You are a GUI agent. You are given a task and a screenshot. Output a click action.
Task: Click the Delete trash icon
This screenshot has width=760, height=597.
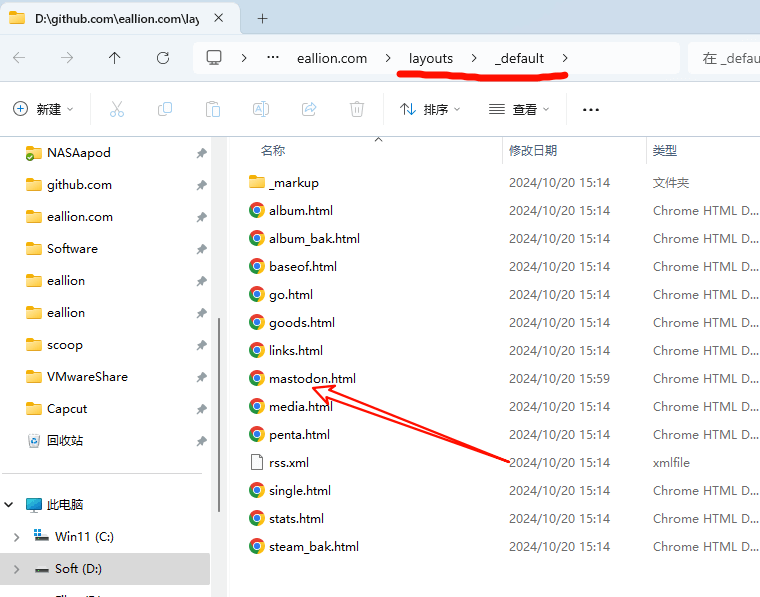357,109
